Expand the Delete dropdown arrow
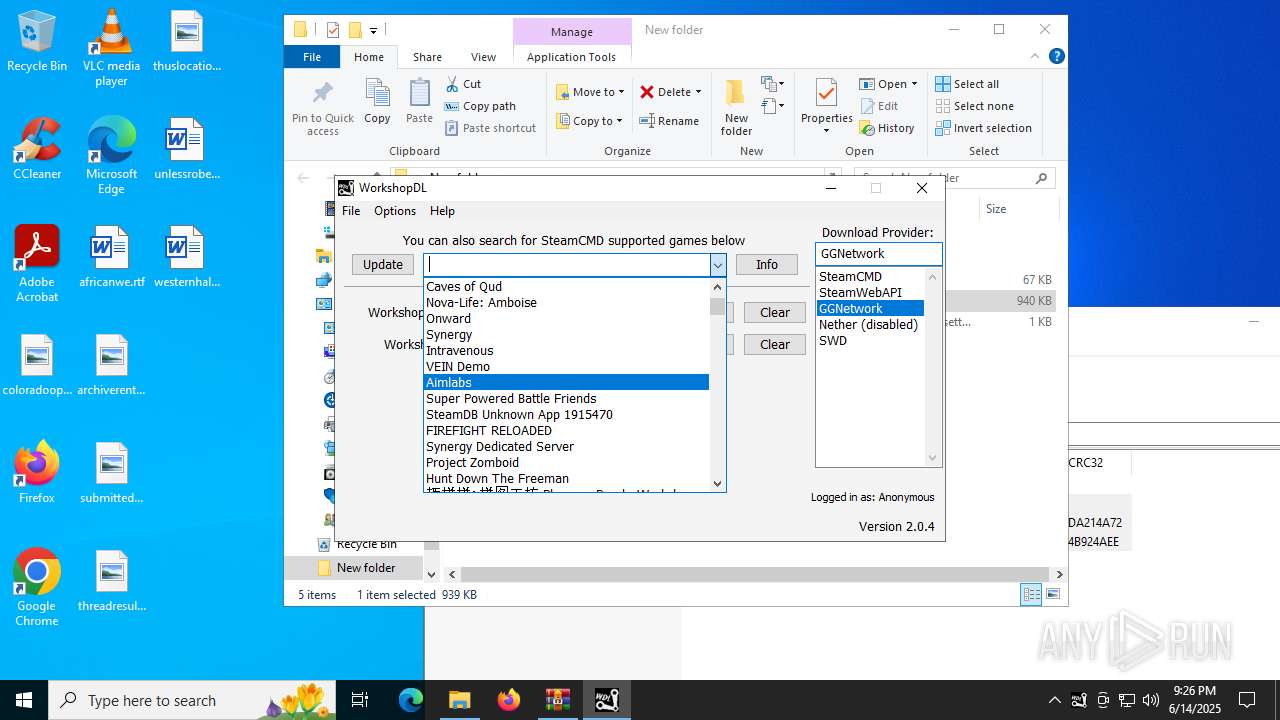 pos(698,92)
